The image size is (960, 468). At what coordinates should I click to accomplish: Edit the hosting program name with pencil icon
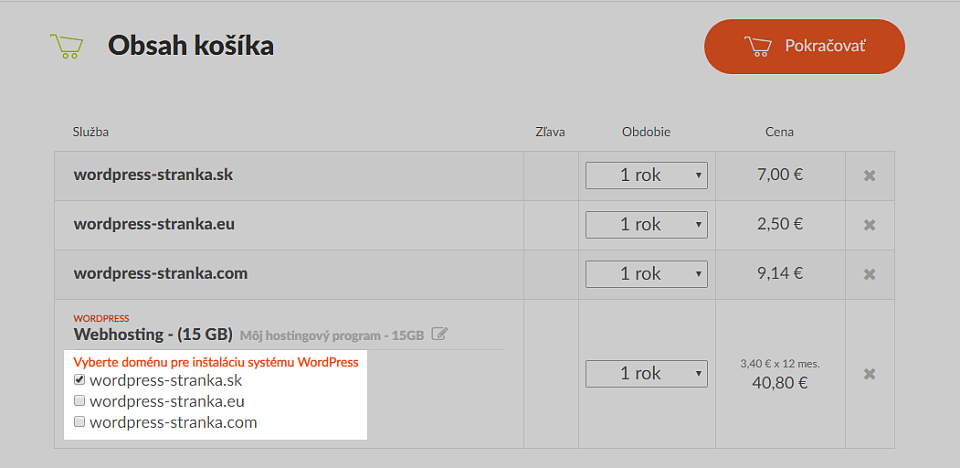[x=439, y=334]
